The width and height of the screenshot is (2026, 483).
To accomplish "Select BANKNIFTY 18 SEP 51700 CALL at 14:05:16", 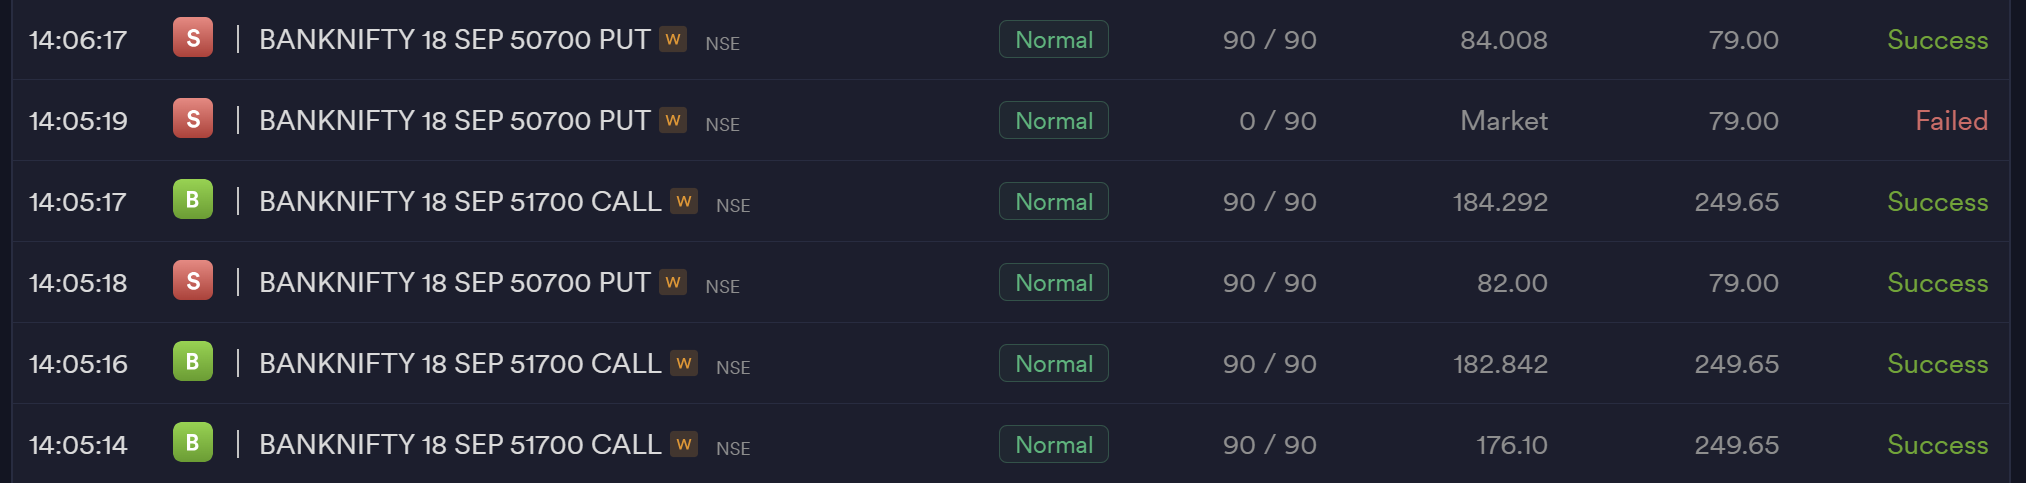I will 460,363.
